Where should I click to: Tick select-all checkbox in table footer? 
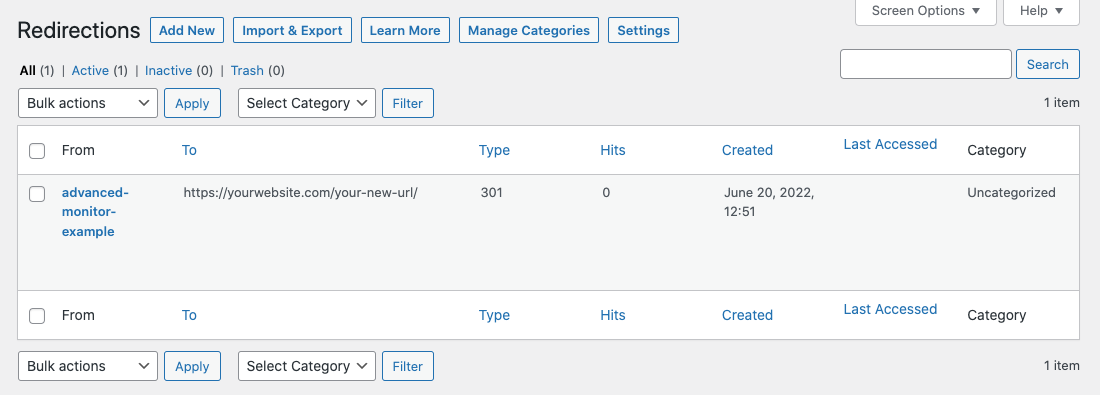(x=37, y=316)
